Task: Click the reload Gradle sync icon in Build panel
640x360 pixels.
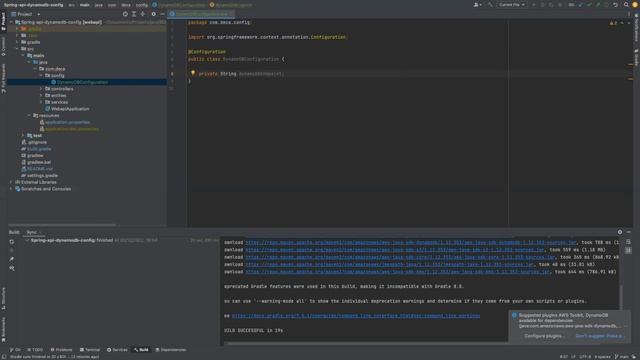Action: click(12, 242)
